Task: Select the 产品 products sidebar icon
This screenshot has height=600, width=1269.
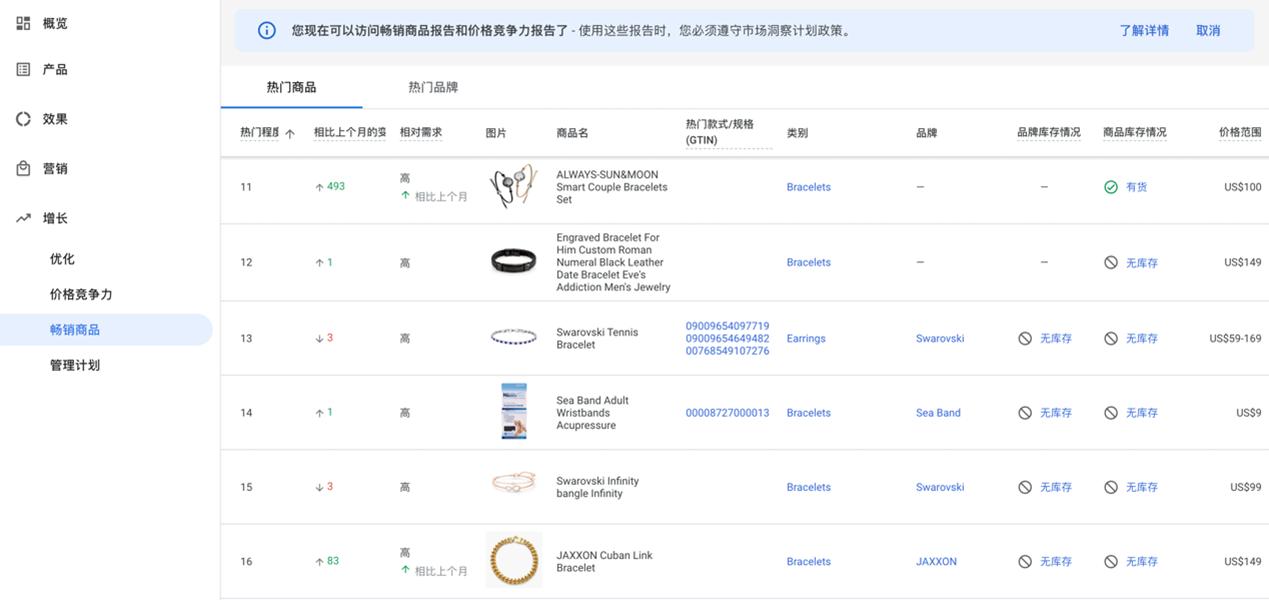Action: click(x=22, y=68)
